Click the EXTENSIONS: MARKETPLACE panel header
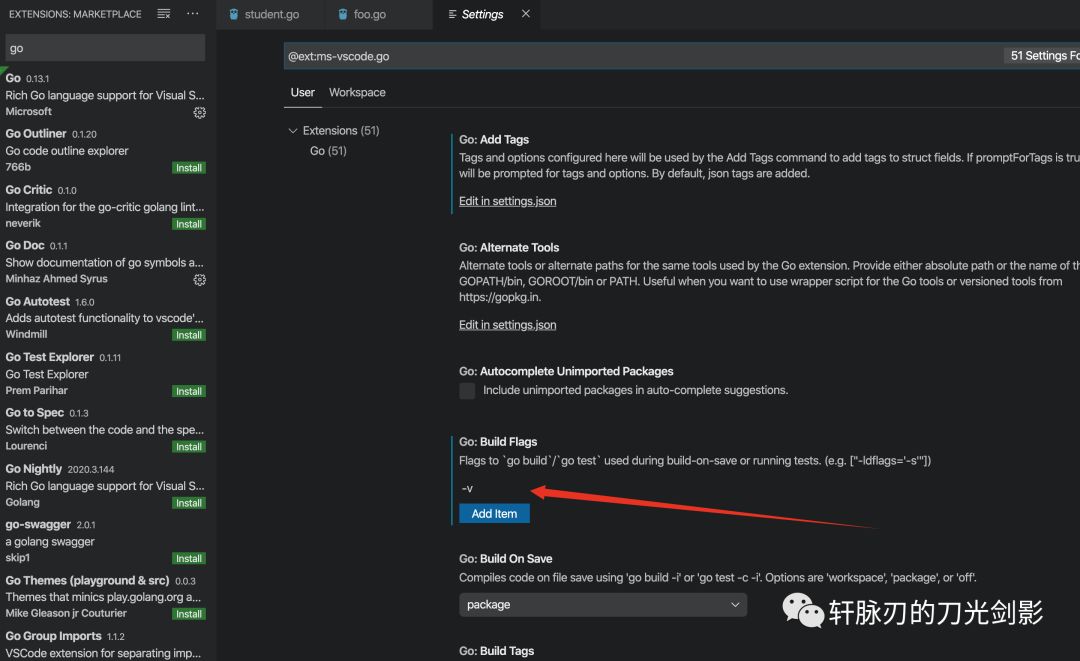This screenshot has width=1080, height=661. (75, 14)
